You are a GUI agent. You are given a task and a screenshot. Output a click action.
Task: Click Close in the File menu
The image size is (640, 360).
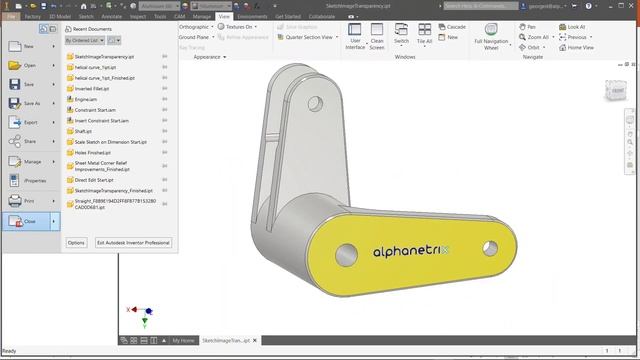coord(27,221)
